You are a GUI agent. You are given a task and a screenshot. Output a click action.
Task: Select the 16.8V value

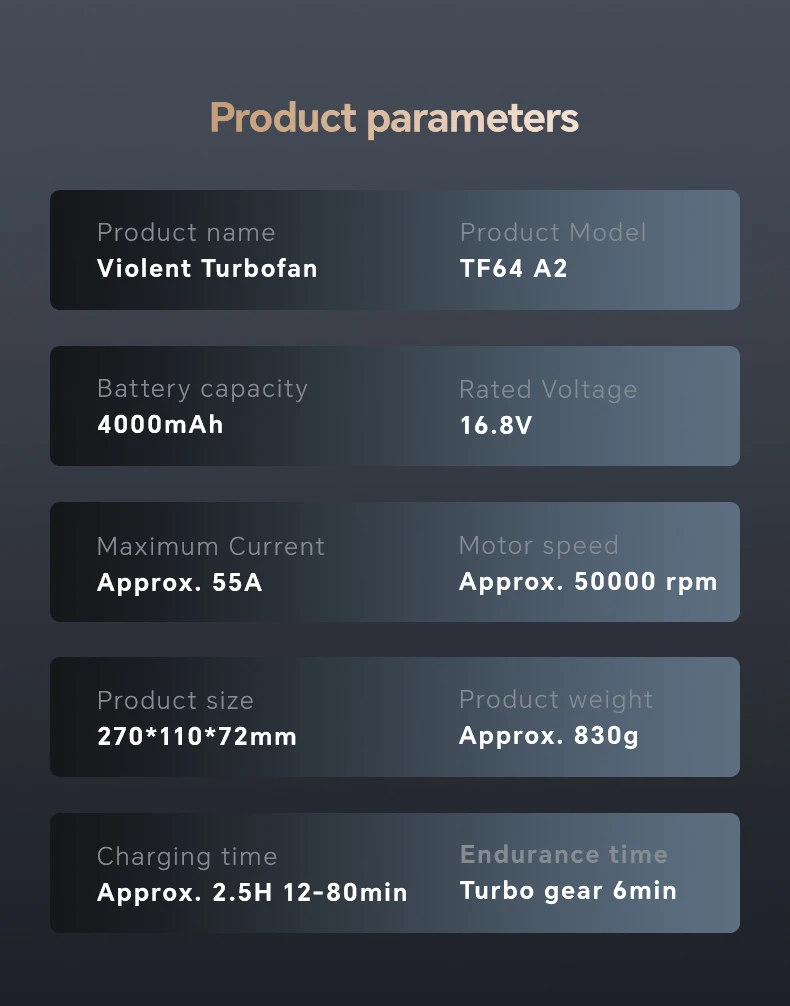click(x=496, y=425)
